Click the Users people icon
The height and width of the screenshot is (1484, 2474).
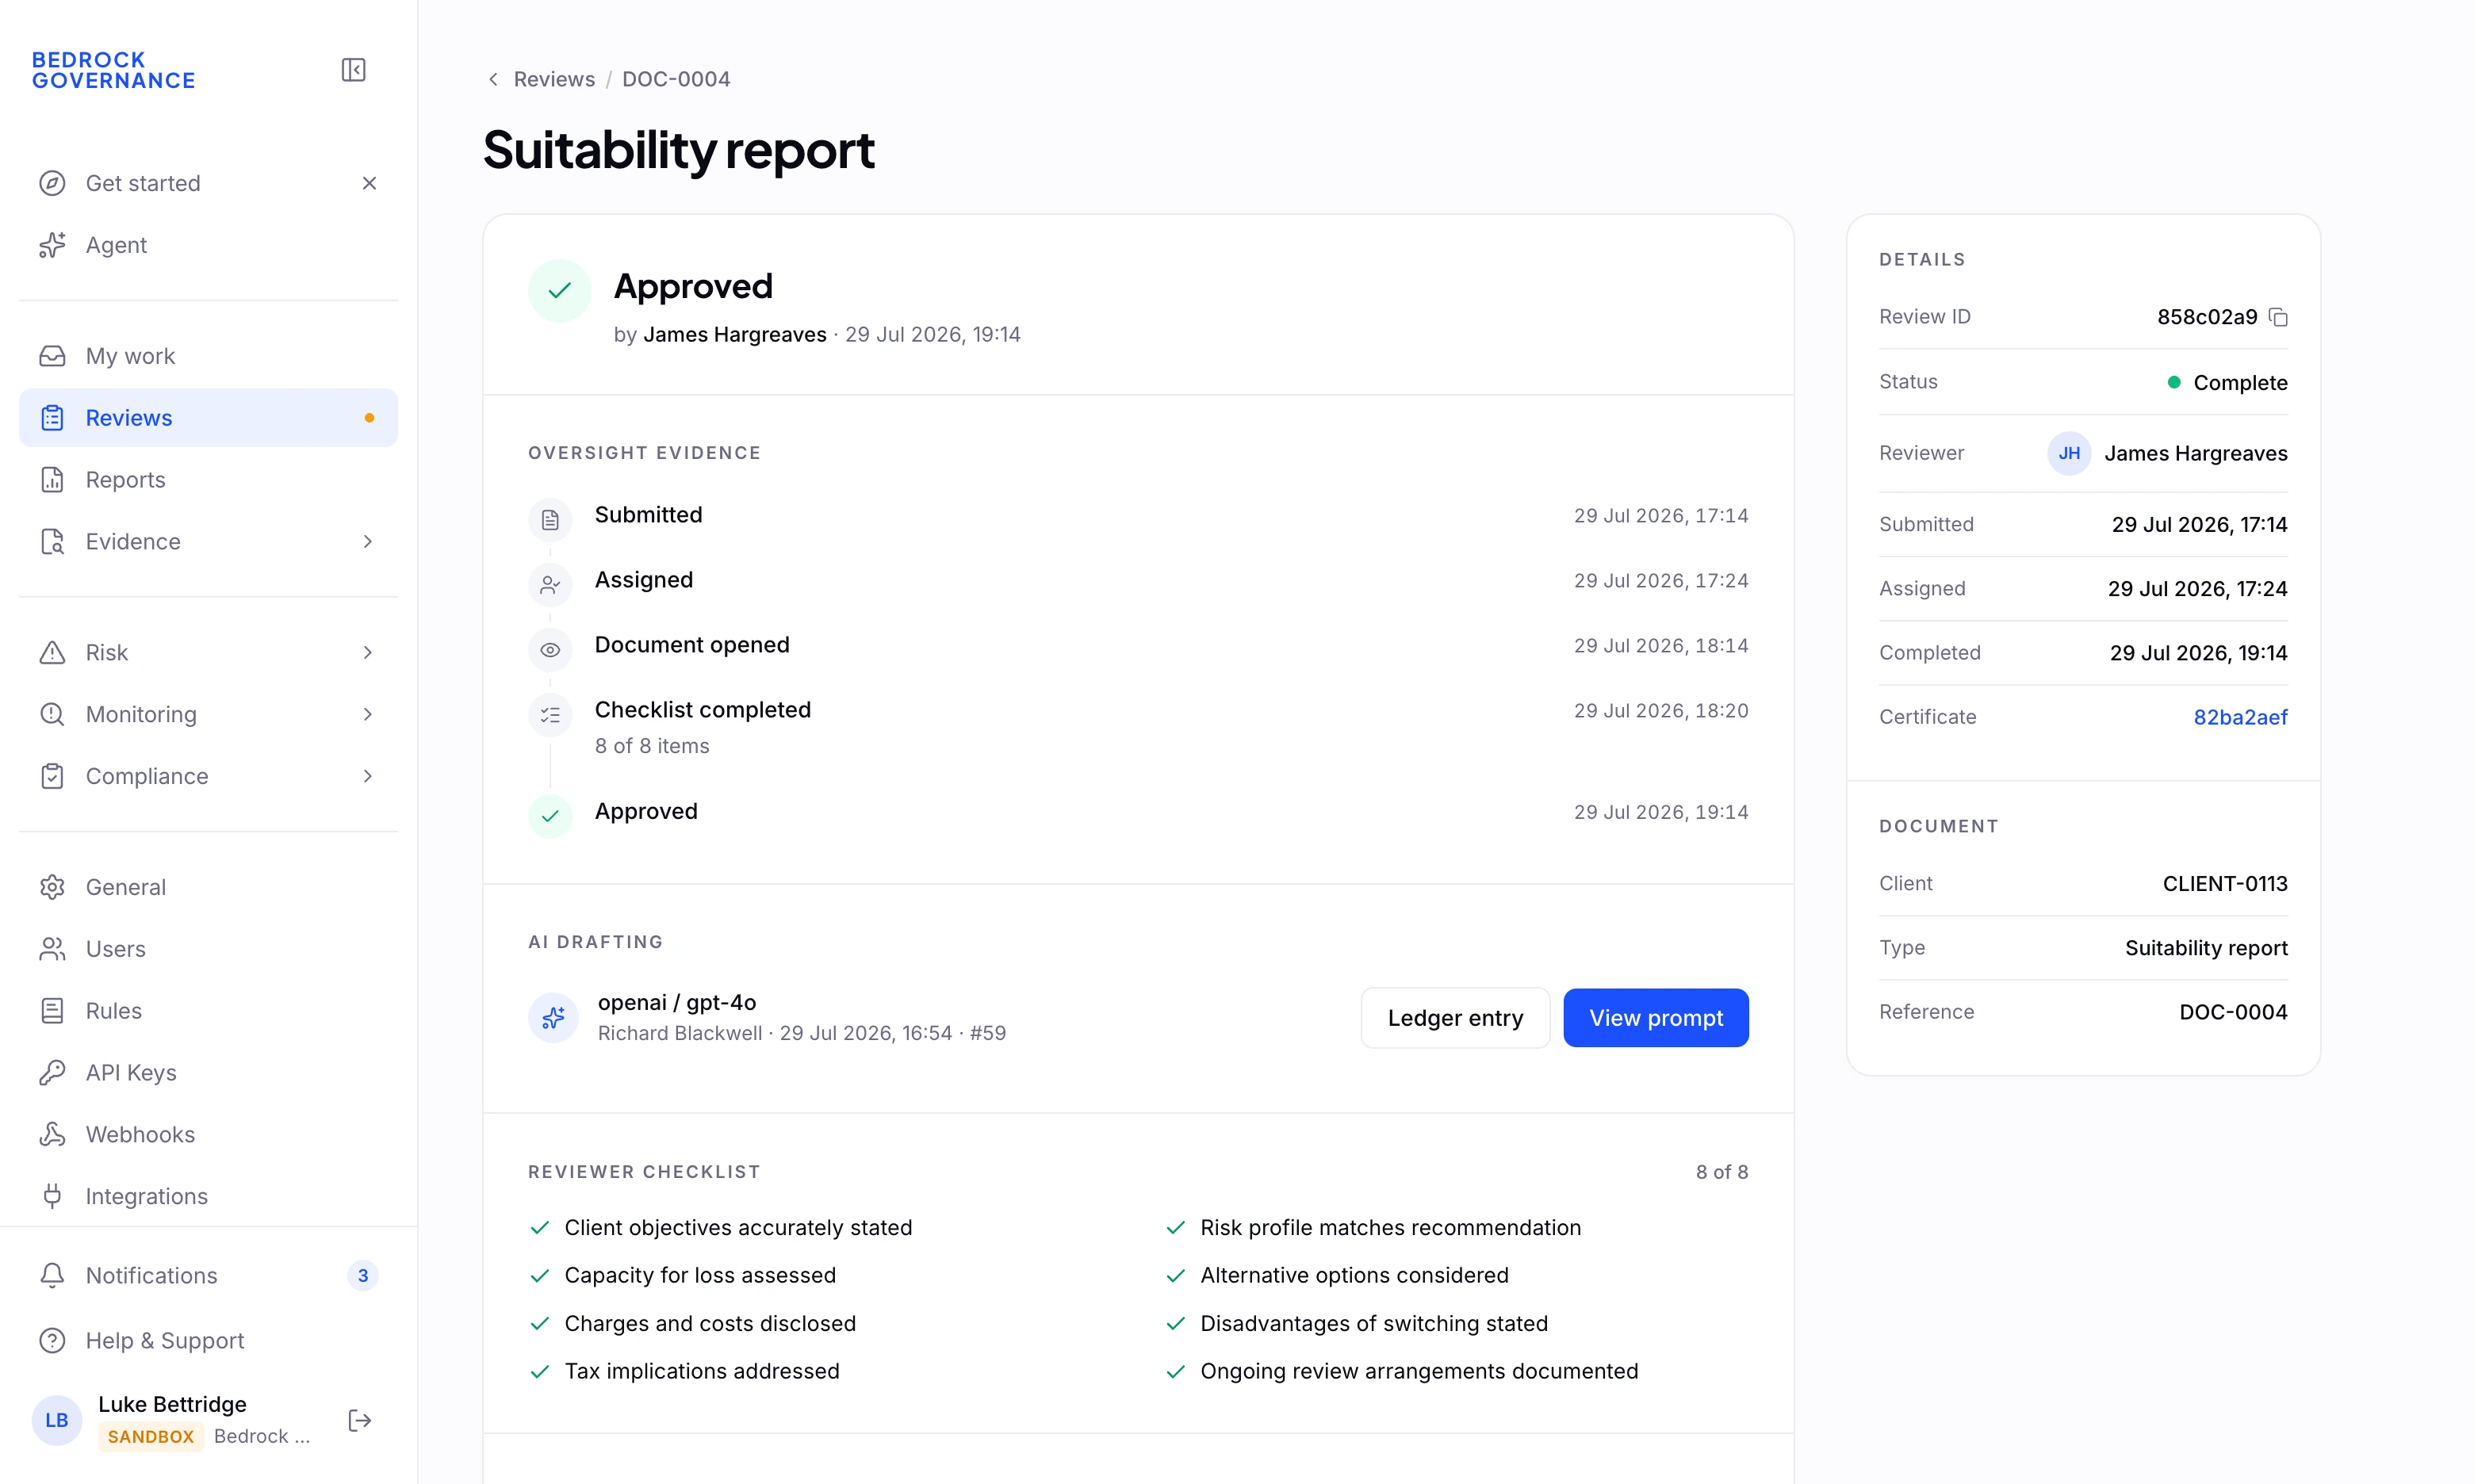[52, 949]
